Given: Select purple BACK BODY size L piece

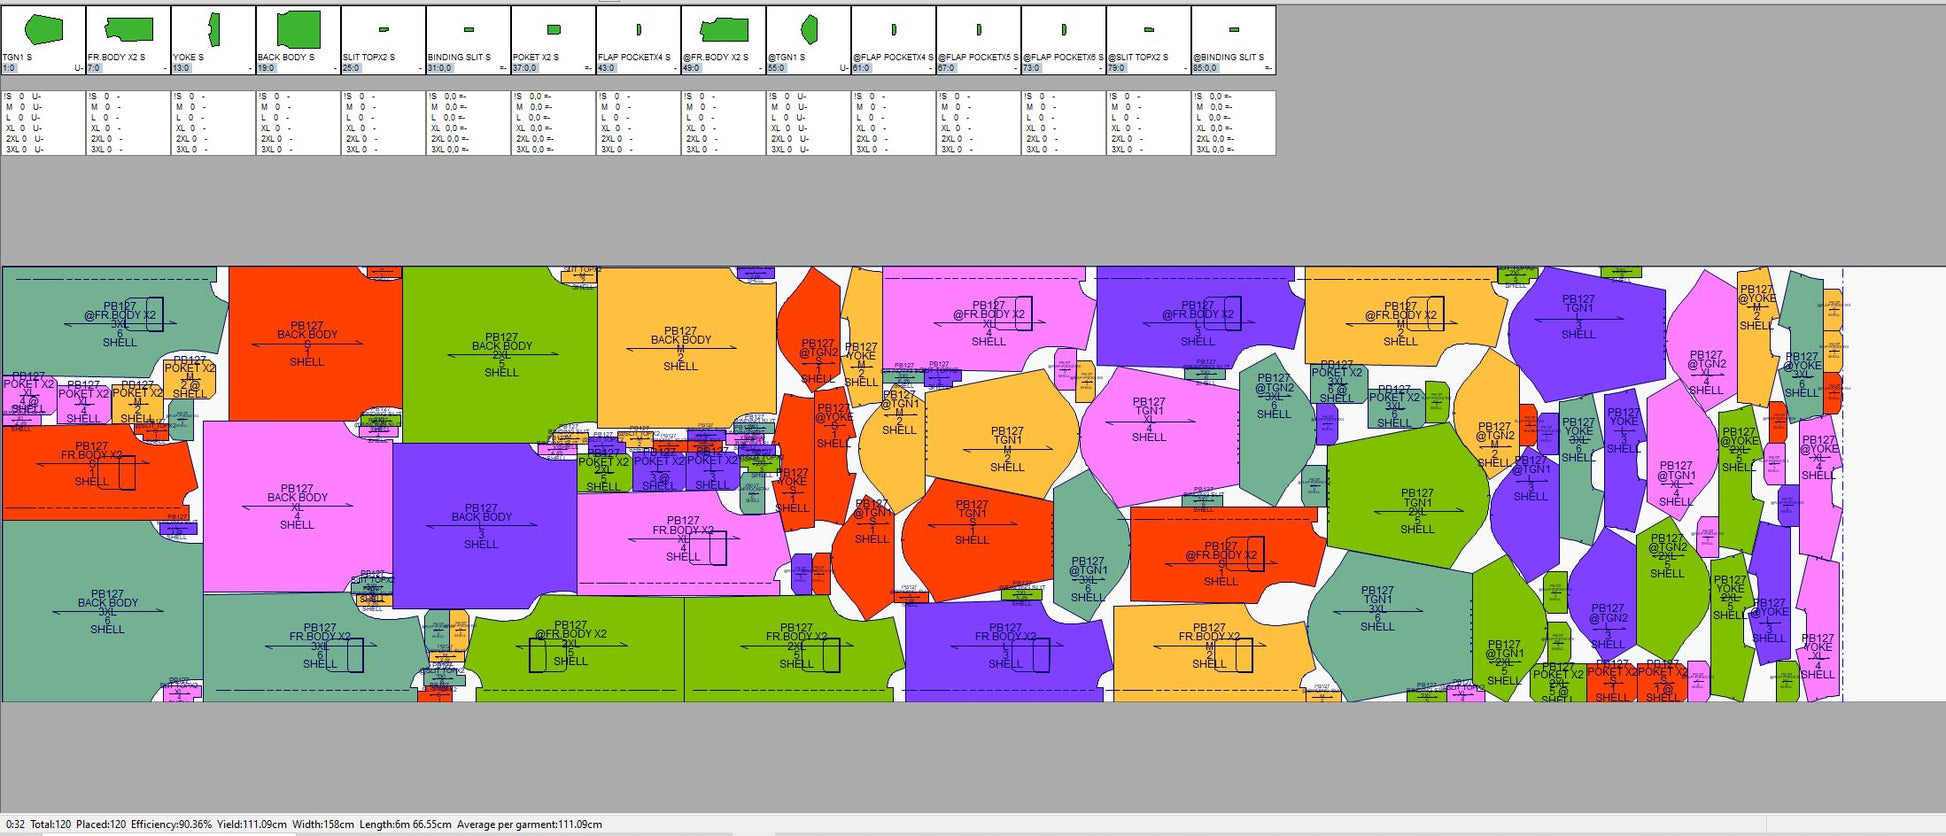Looking at the screenshot, I should pos(482,526).
